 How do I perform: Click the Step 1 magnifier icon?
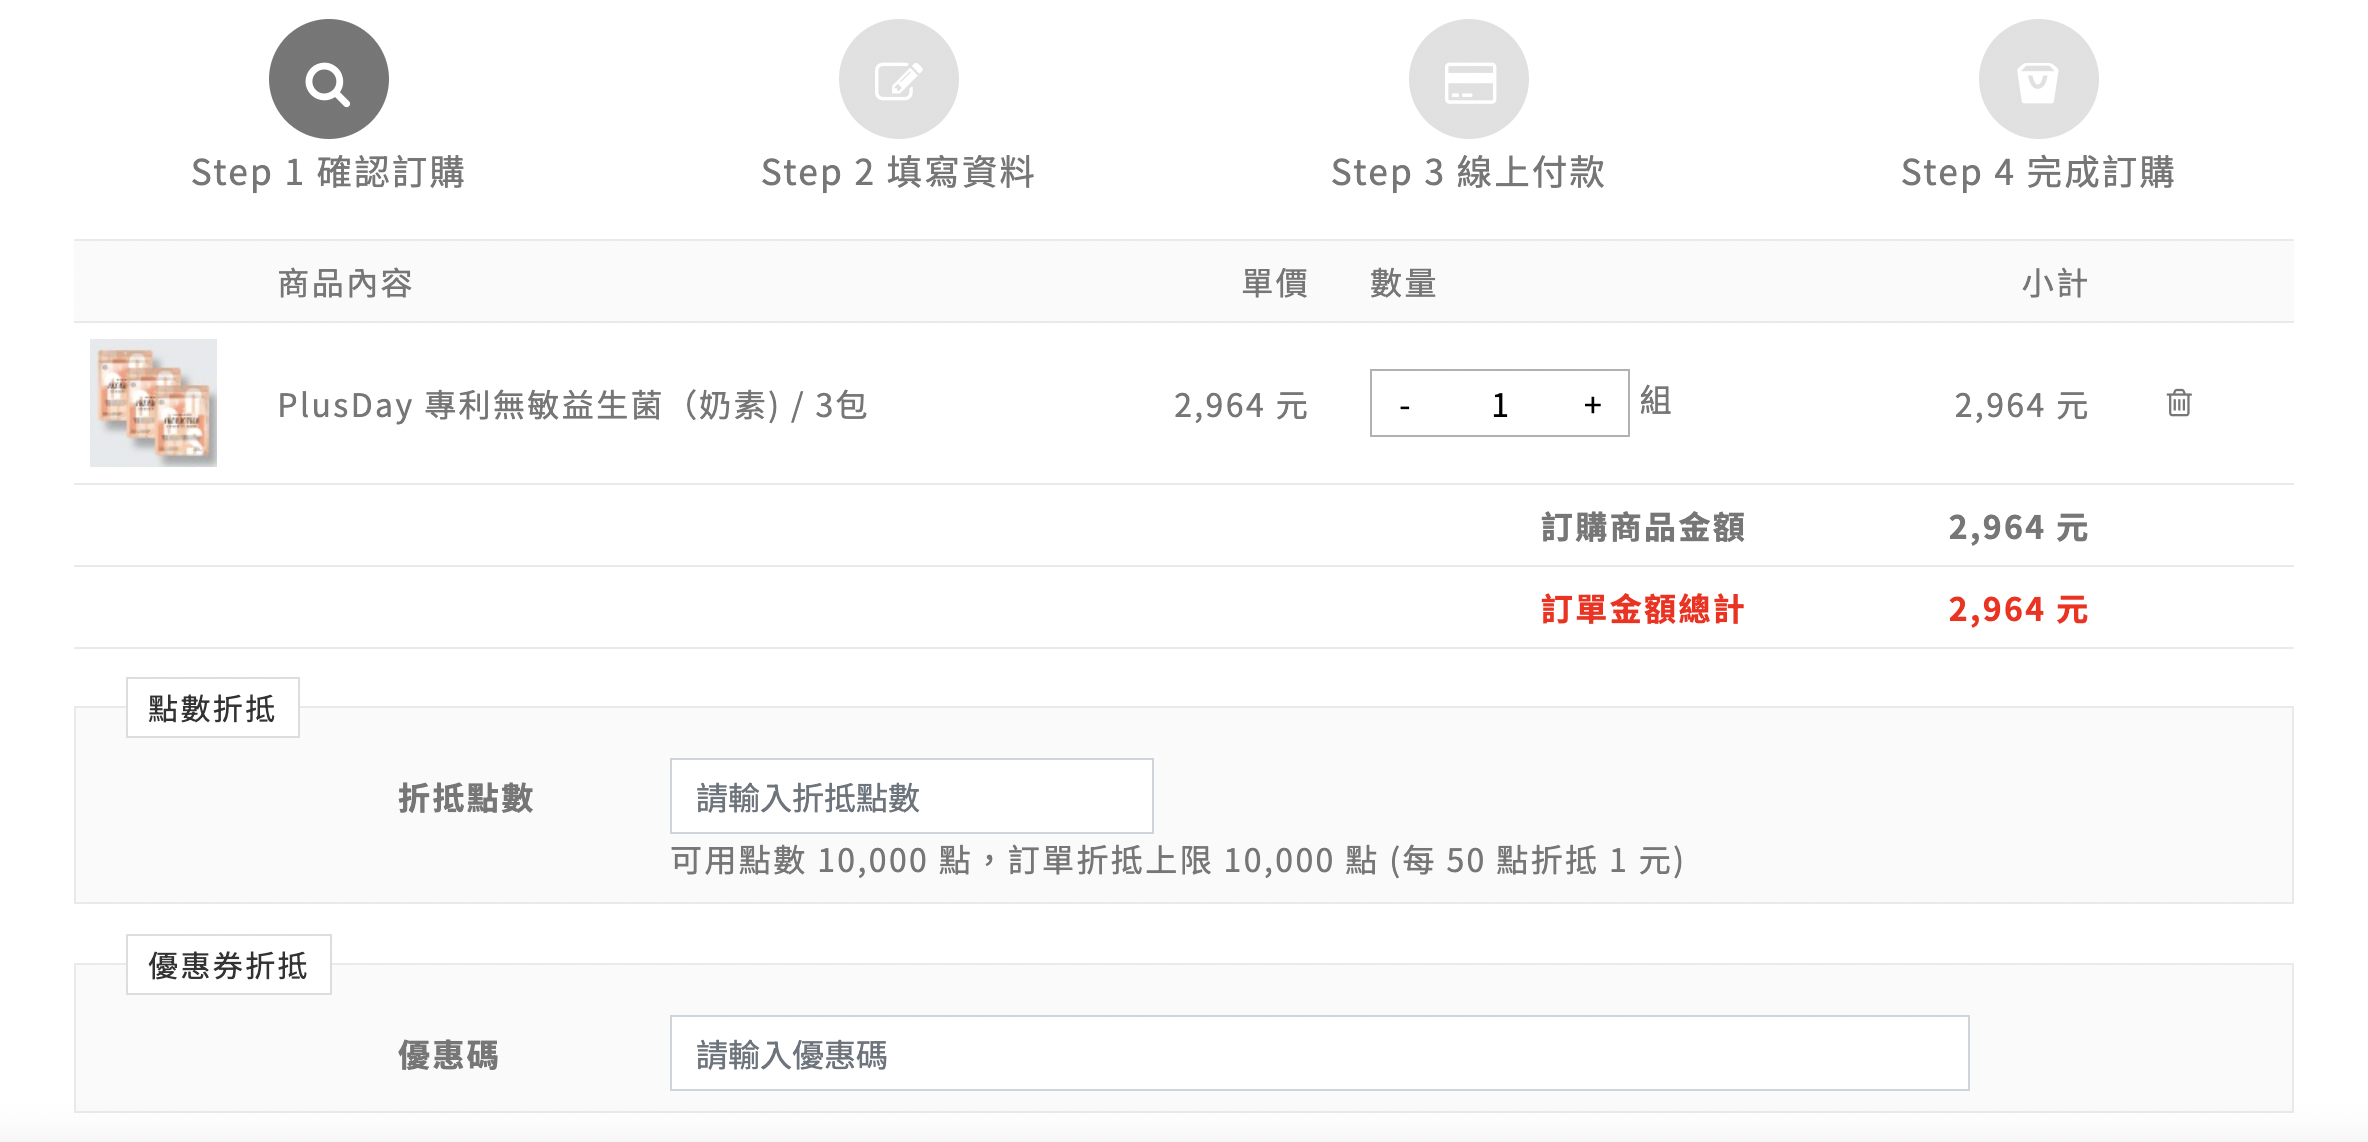click(328, 79)
